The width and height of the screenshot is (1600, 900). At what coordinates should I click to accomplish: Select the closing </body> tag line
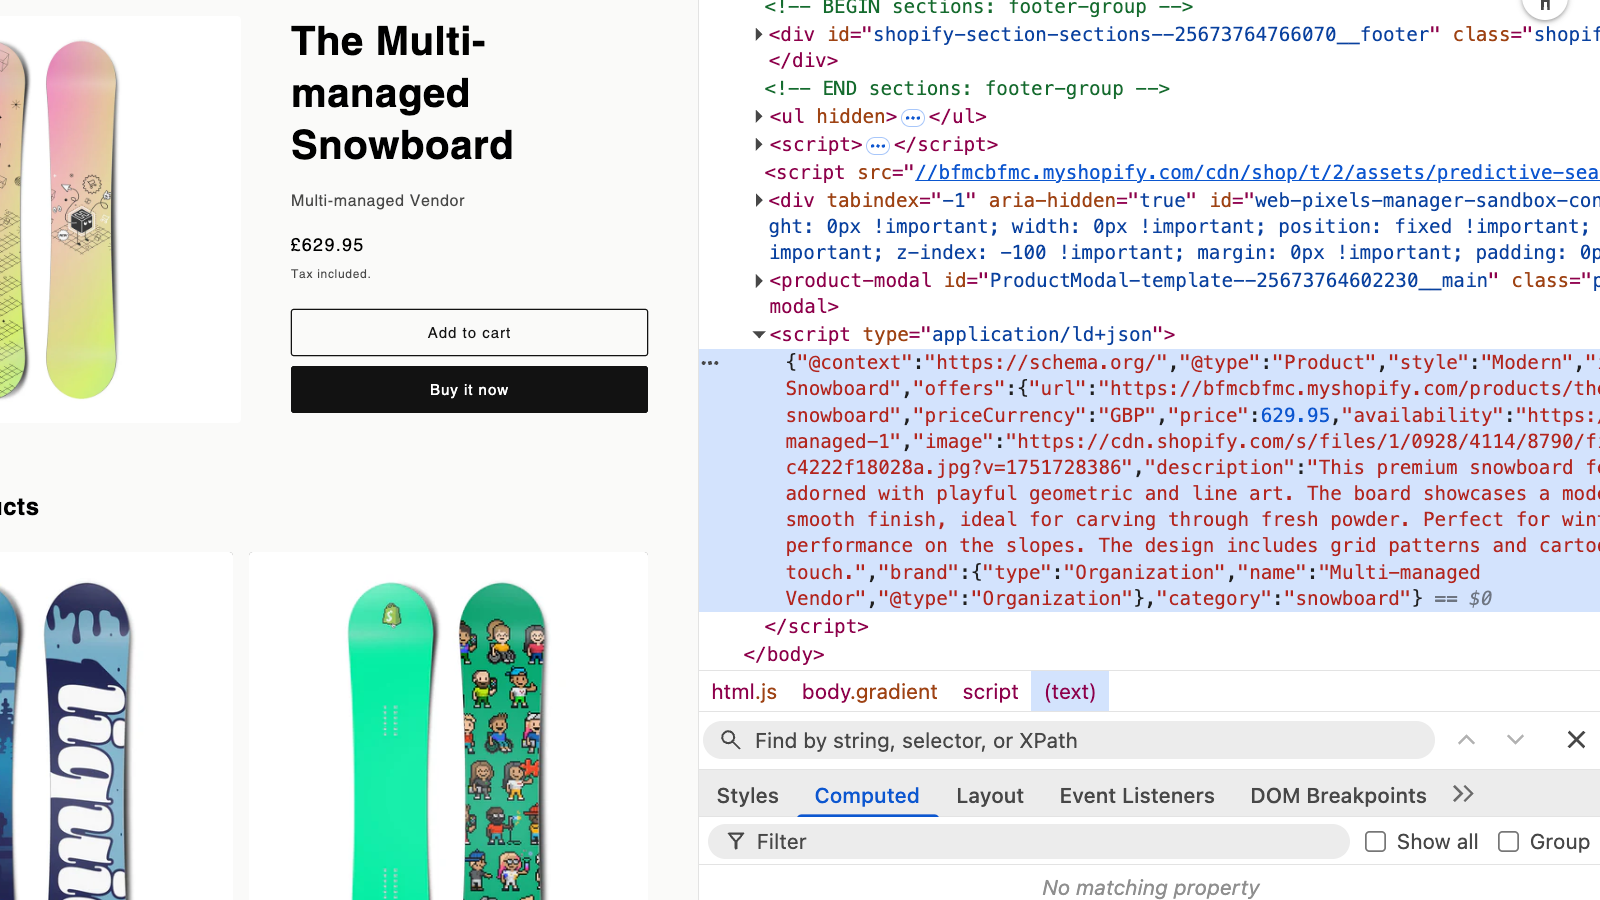click(784, 654)
